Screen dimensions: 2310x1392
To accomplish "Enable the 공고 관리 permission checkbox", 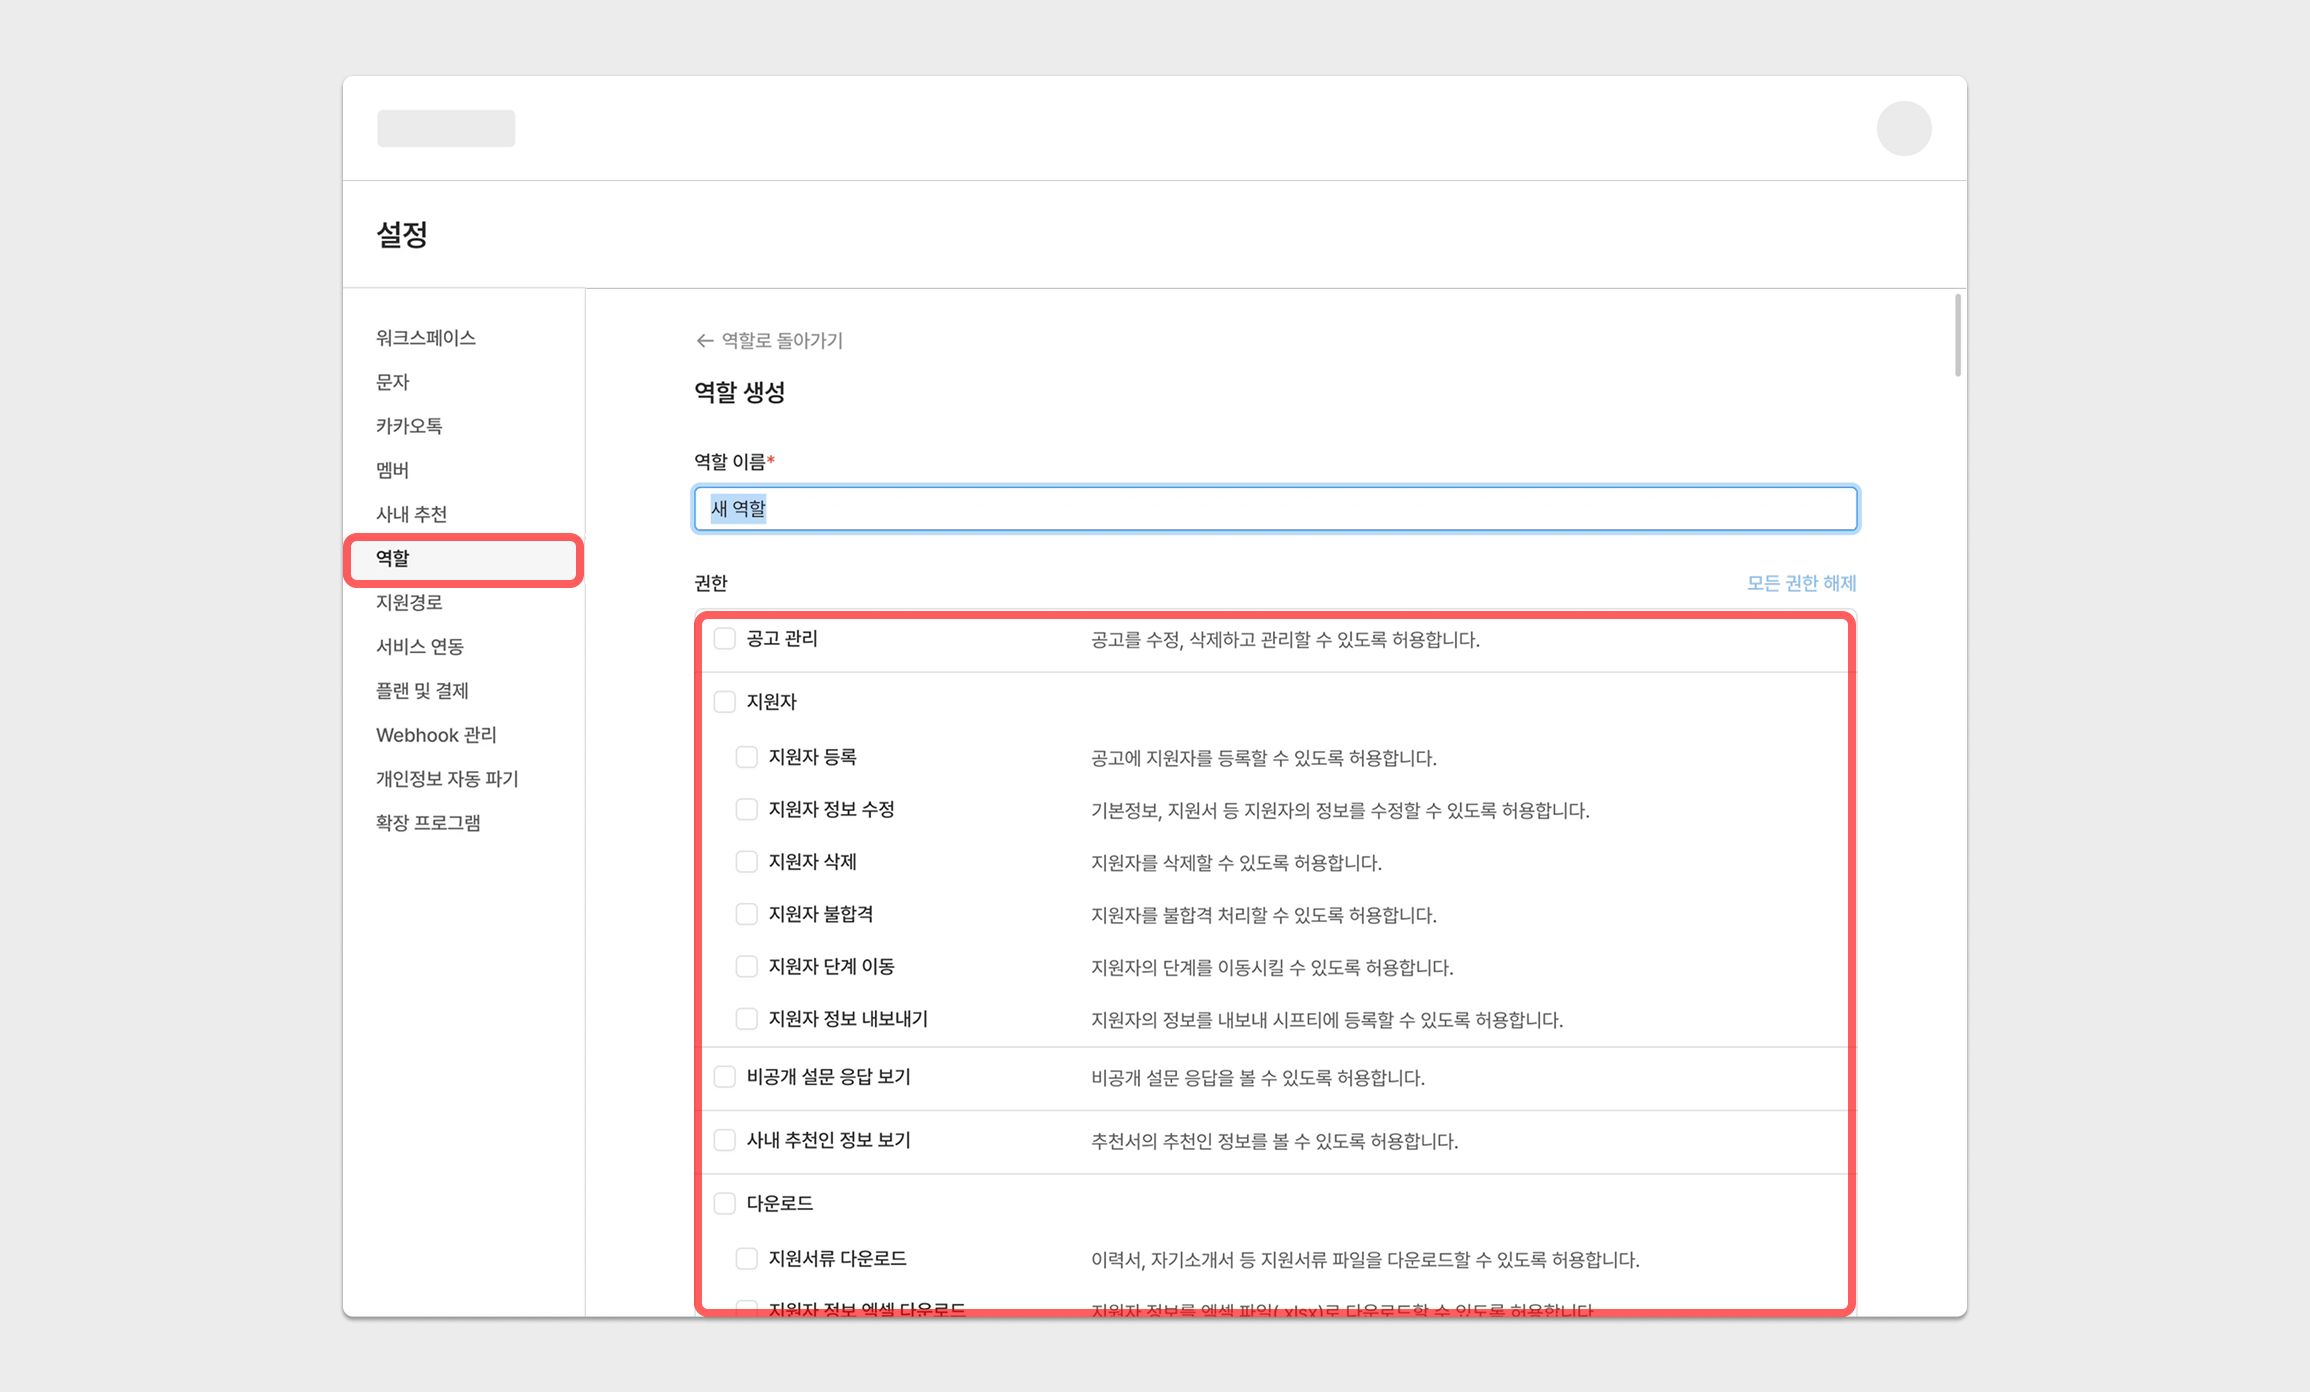I will 725,639.
